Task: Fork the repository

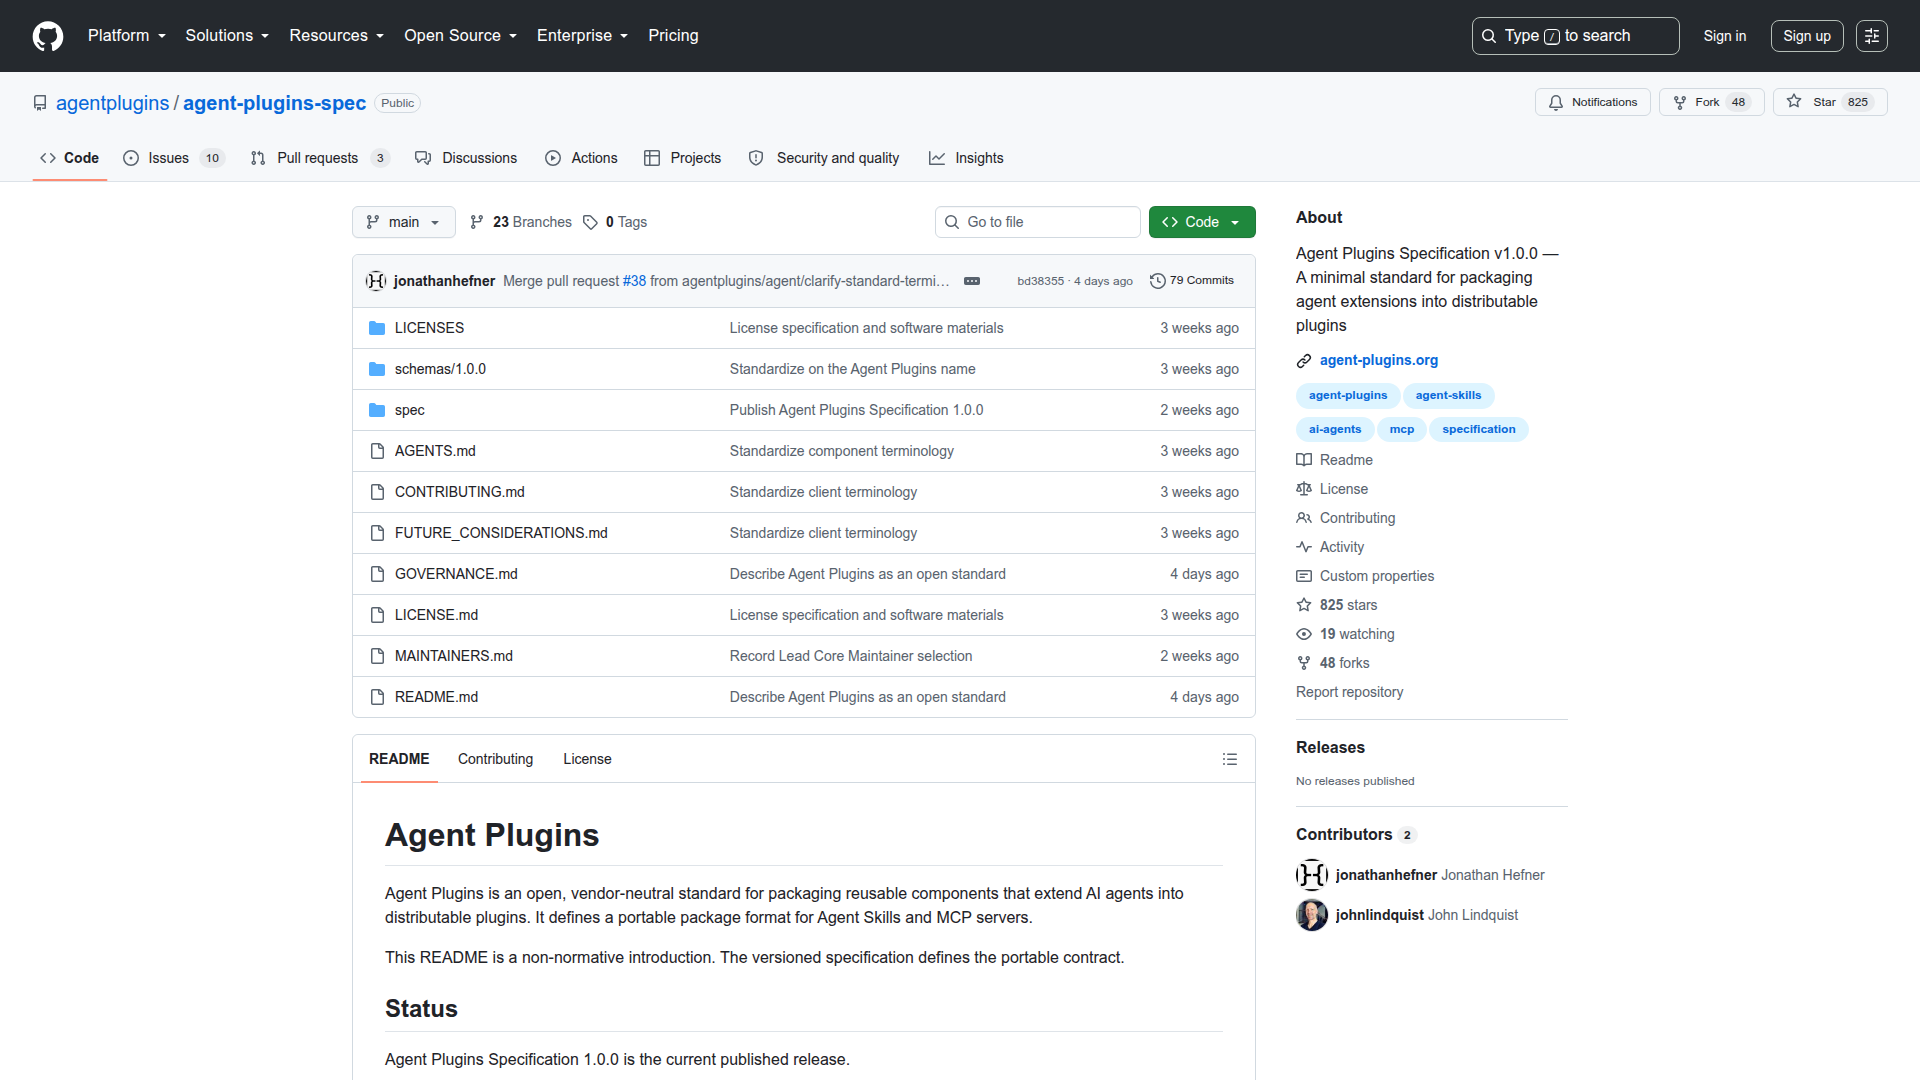Action: click(1711, 102)
